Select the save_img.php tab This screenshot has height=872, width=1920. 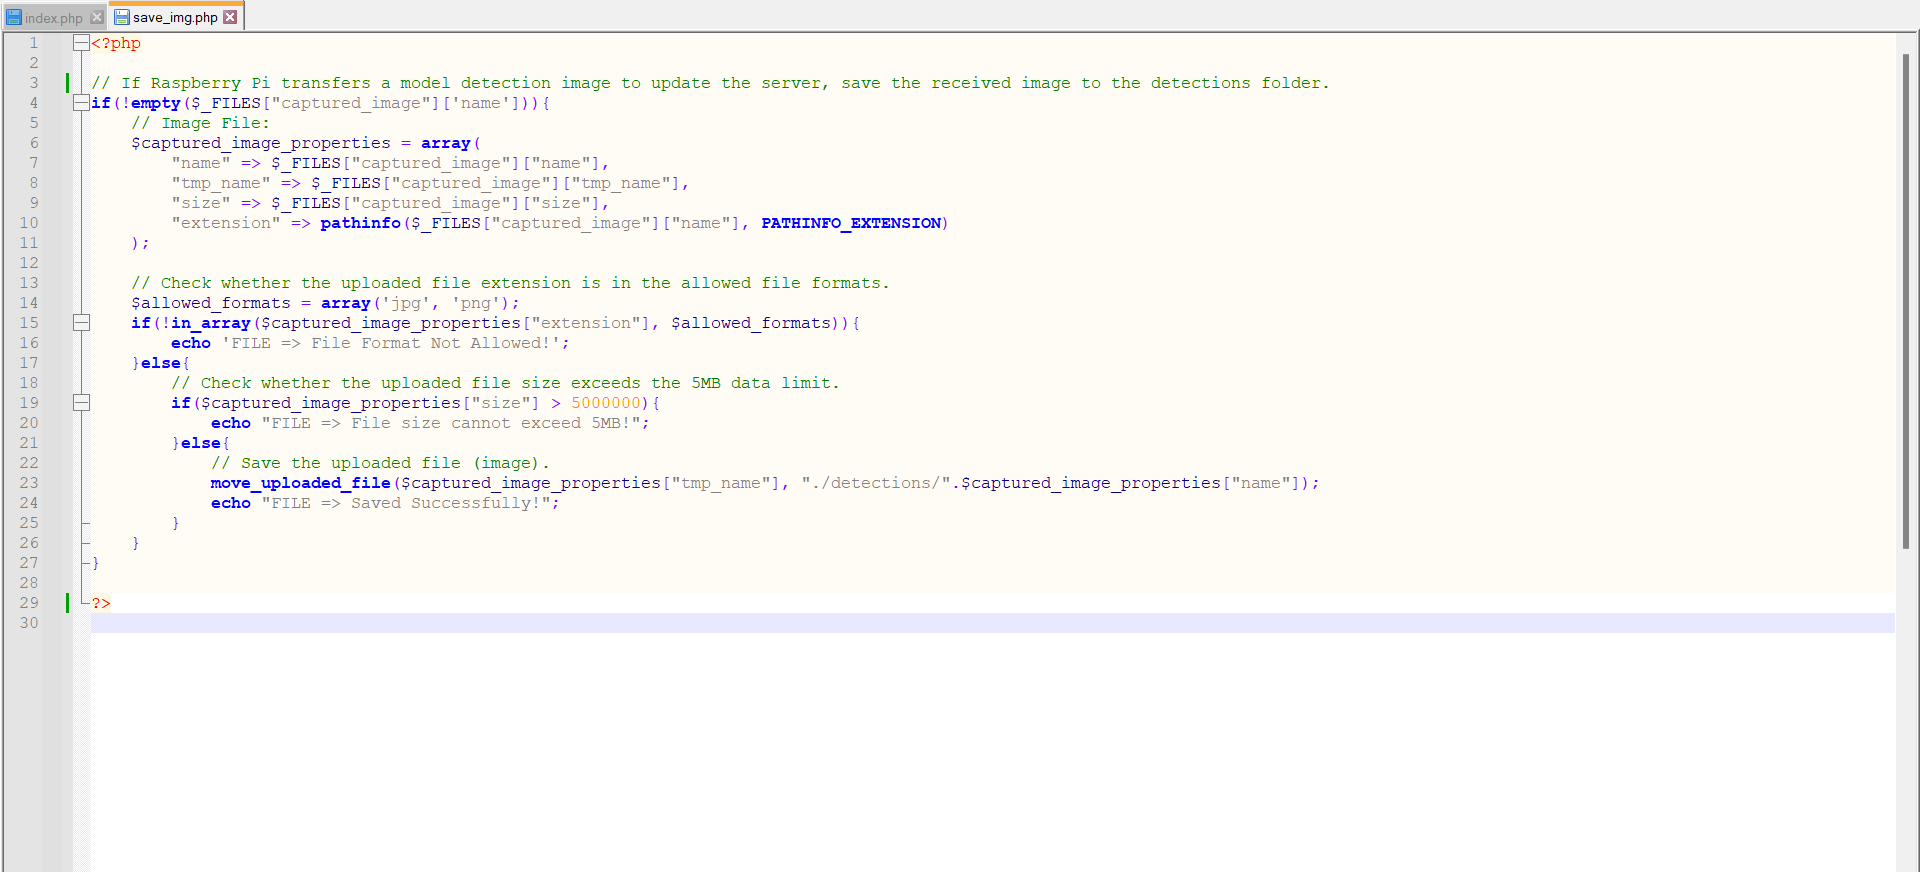[174, 17]
